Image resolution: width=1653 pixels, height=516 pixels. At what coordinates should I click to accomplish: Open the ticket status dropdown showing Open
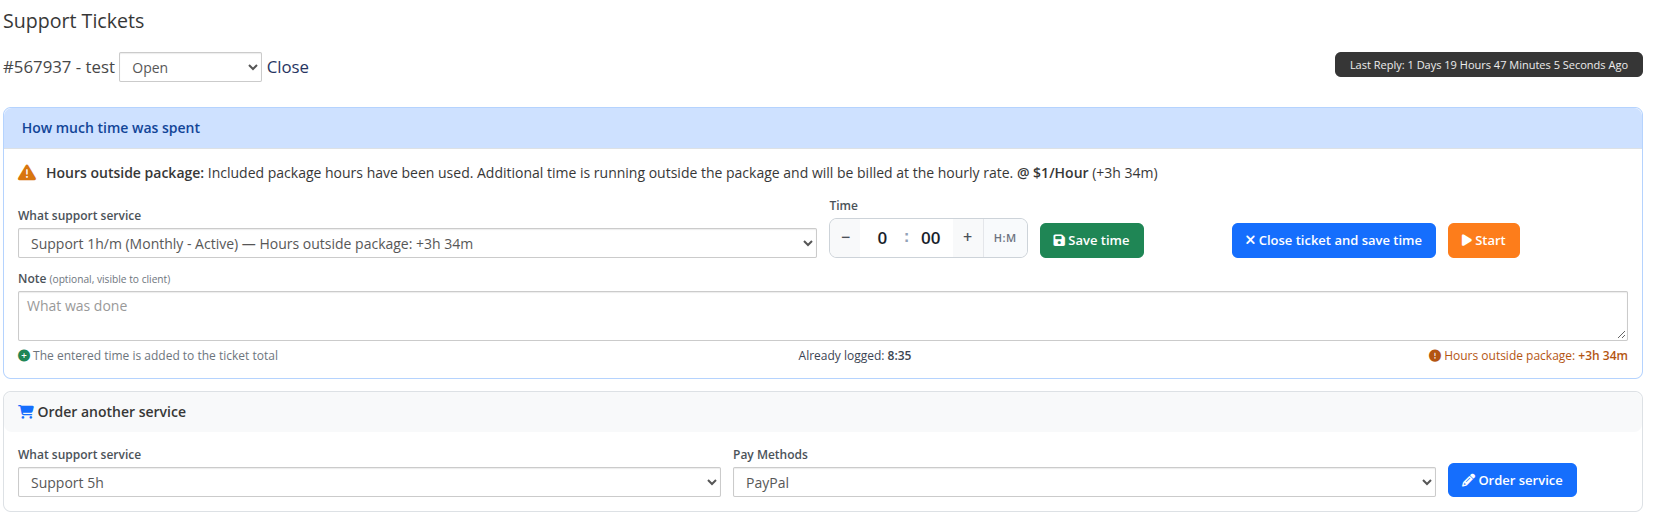[x=190, y=67]
